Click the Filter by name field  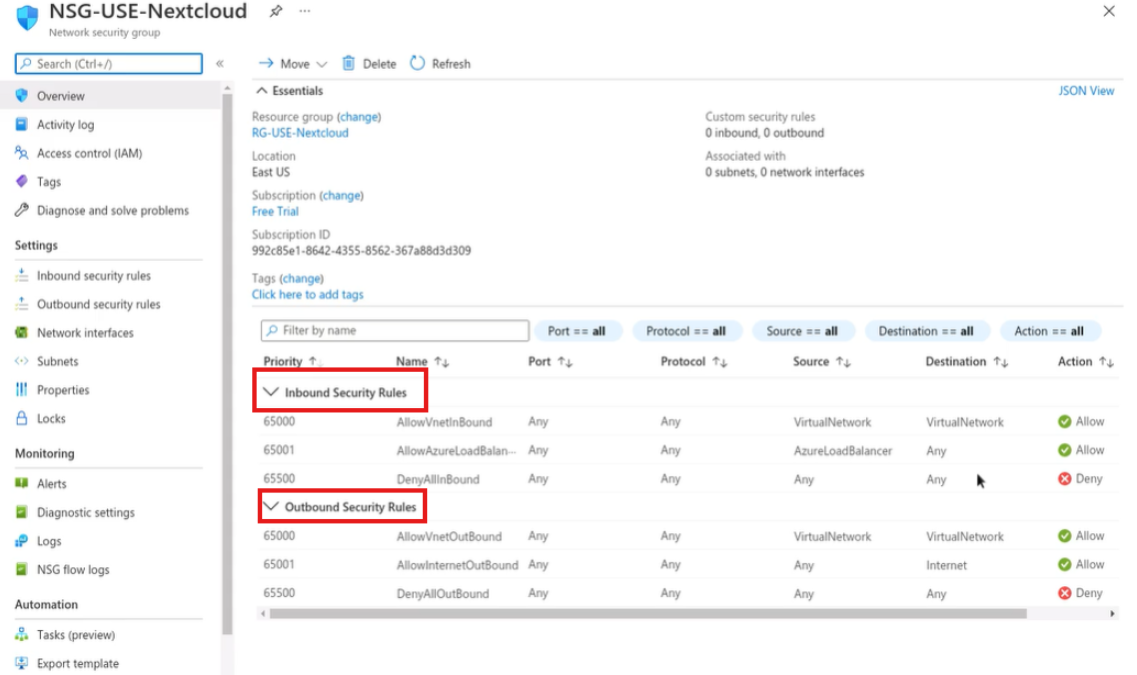coord(395,331)
